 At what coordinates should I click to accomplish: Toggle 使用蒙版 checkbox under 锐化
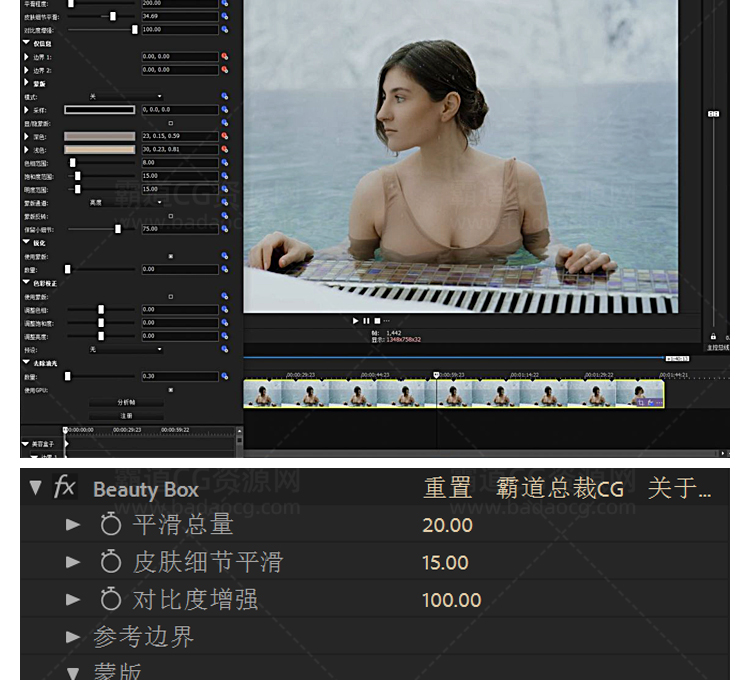[171, 256]
